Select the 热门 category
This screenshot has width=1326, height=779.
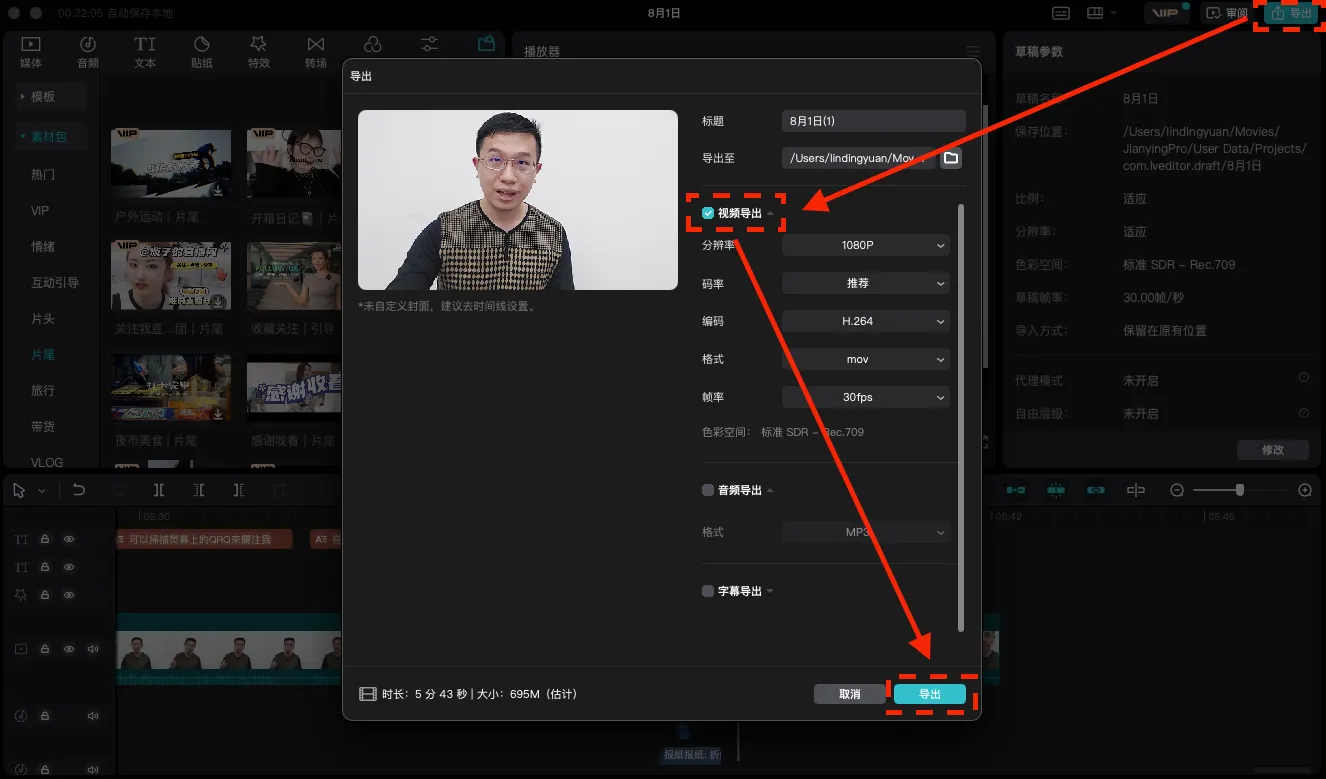coord(43,174)
